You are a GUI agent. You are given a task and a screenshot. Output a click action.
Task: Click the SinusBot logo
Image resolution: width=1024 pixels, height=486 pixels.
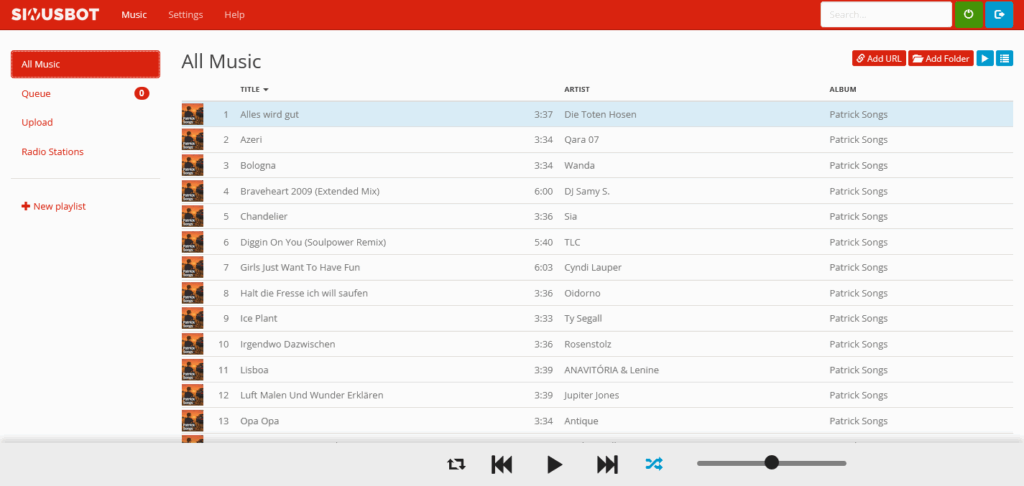55,15
